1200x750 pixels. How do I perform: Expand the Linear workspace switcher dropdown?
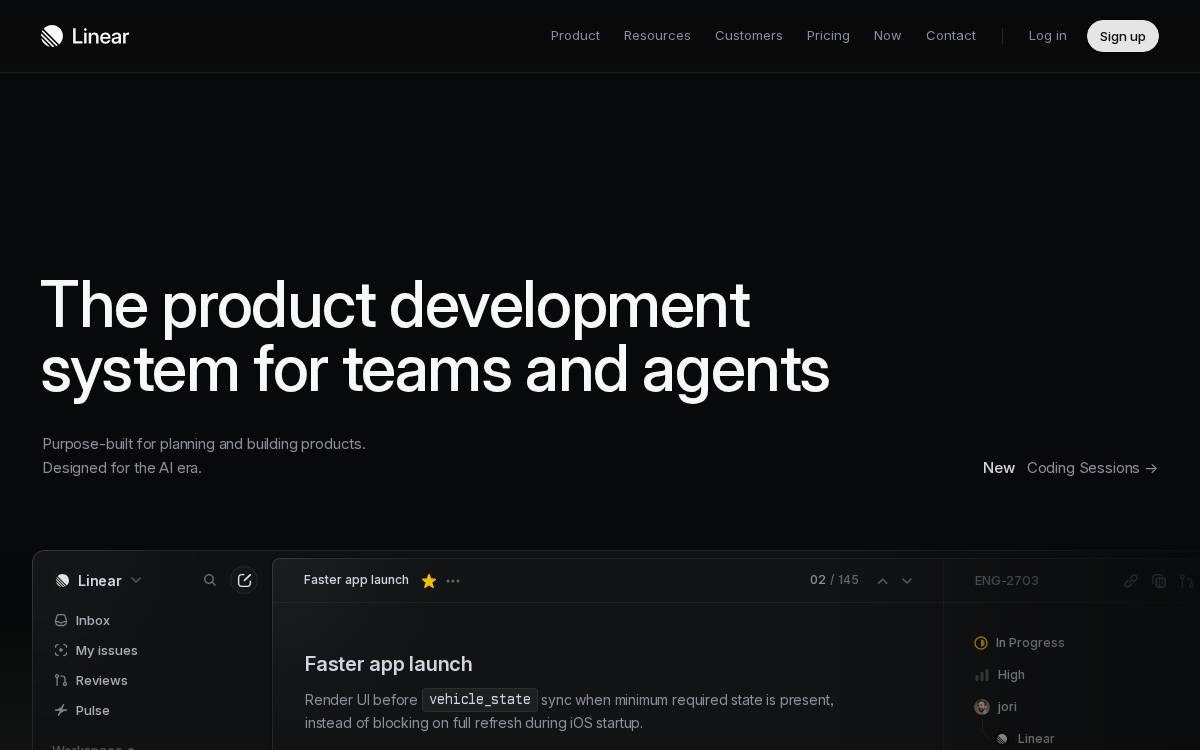[136, 580]
